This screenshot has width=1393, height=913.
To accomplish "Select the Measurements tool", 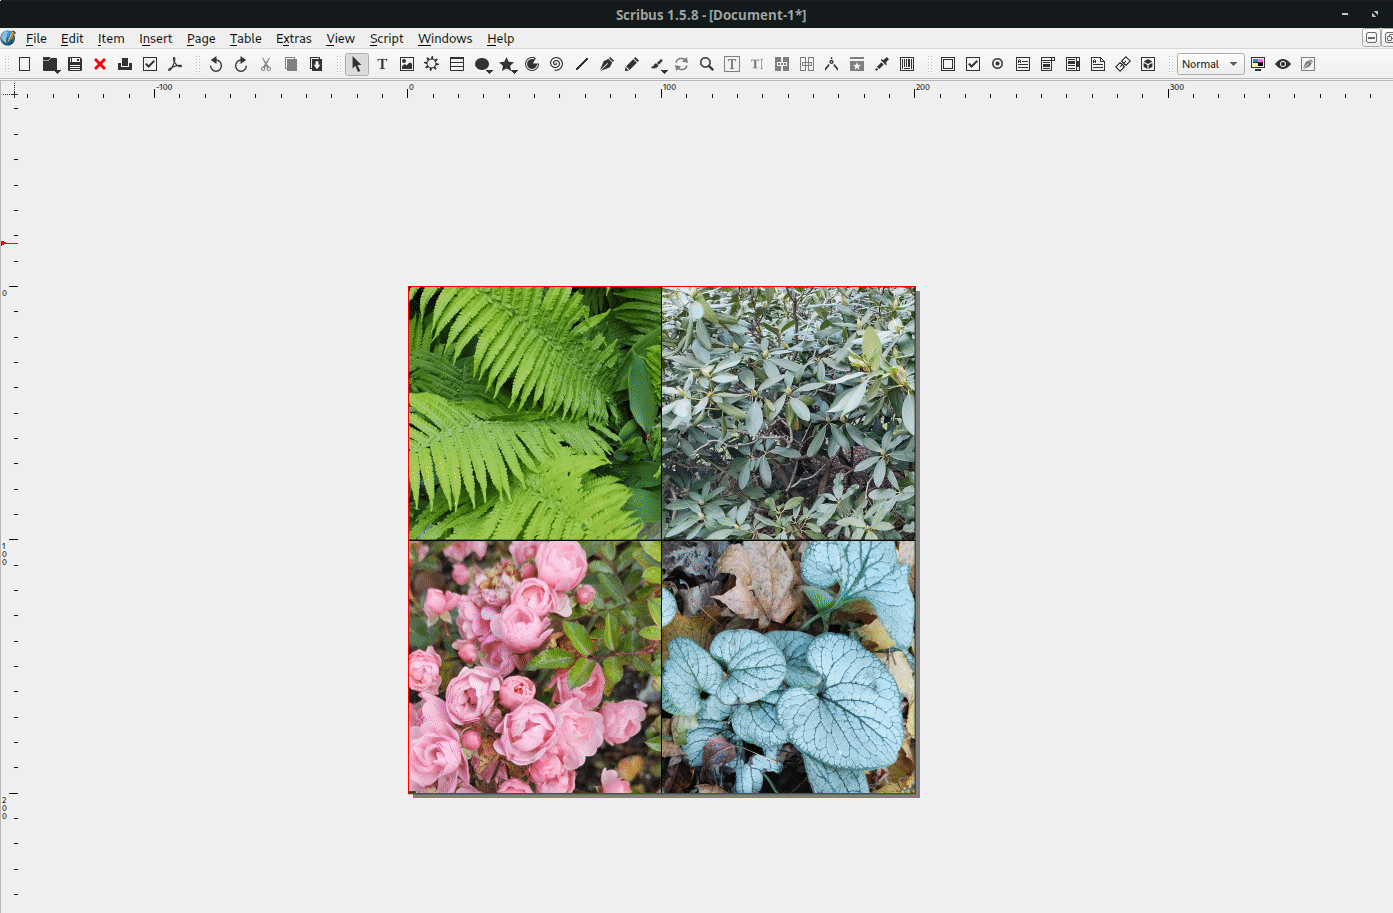I will pyautogui.click(x=832, y=63).
